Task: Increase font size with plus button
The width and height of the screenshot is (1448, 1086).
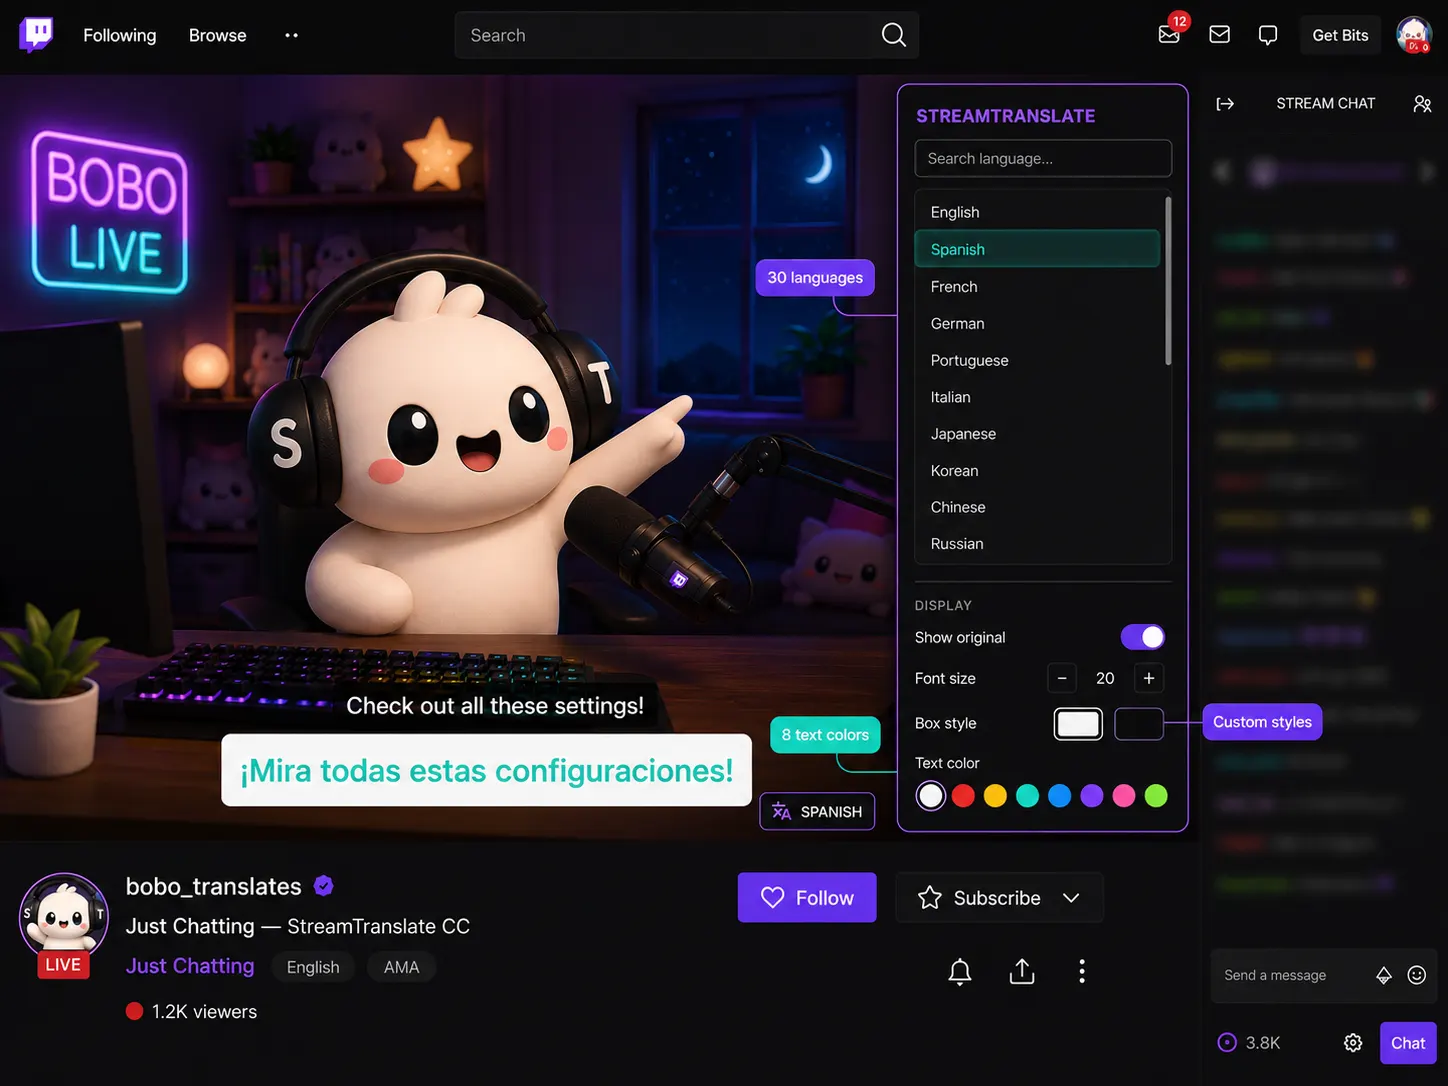Action: pyautogui.click(x=1149, y=678)
